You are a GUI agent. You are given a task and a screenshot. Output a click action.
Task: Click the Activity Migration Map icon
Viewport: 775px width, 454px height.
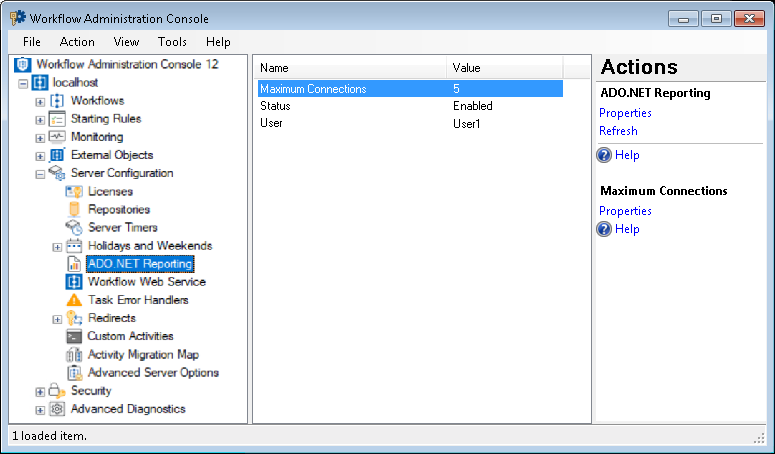coord(73,355)
